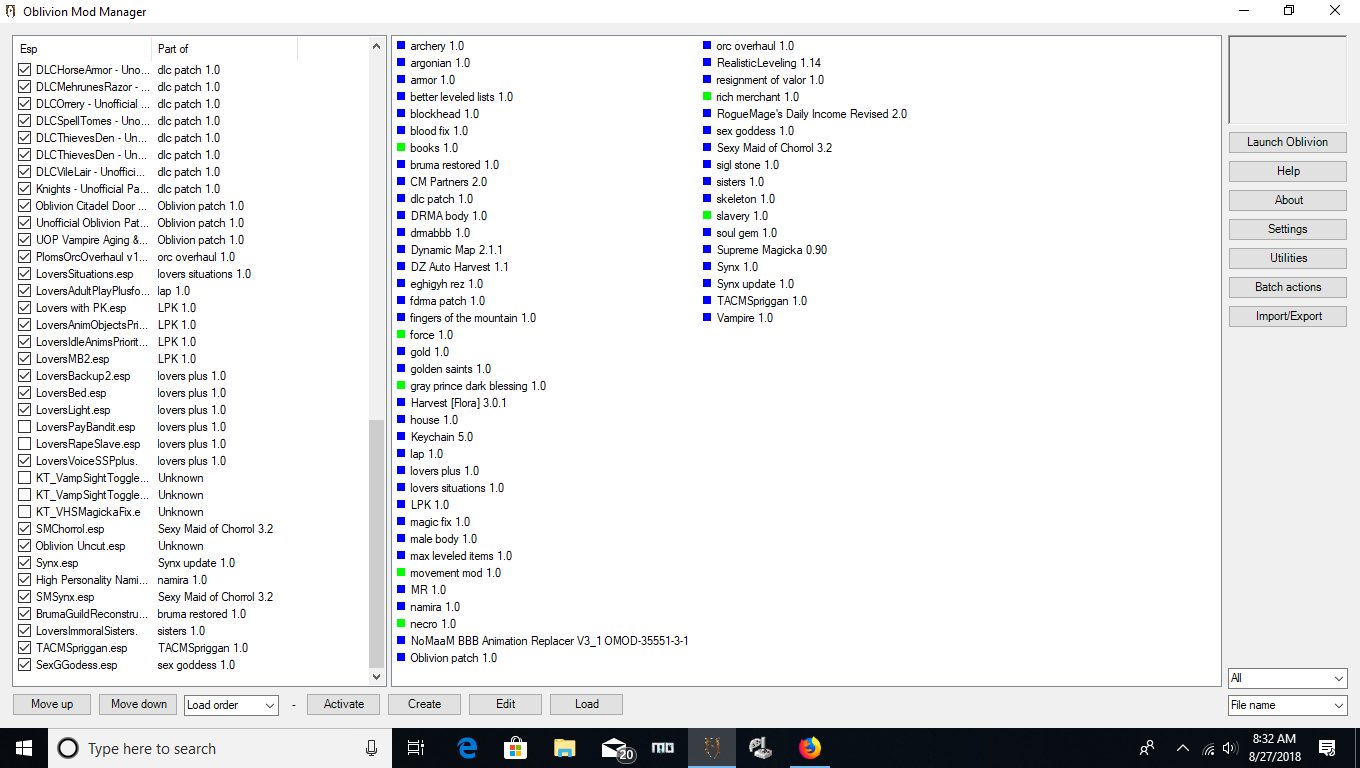Click the Load button
Screen dimensions: 1360x768
(586, 704)
